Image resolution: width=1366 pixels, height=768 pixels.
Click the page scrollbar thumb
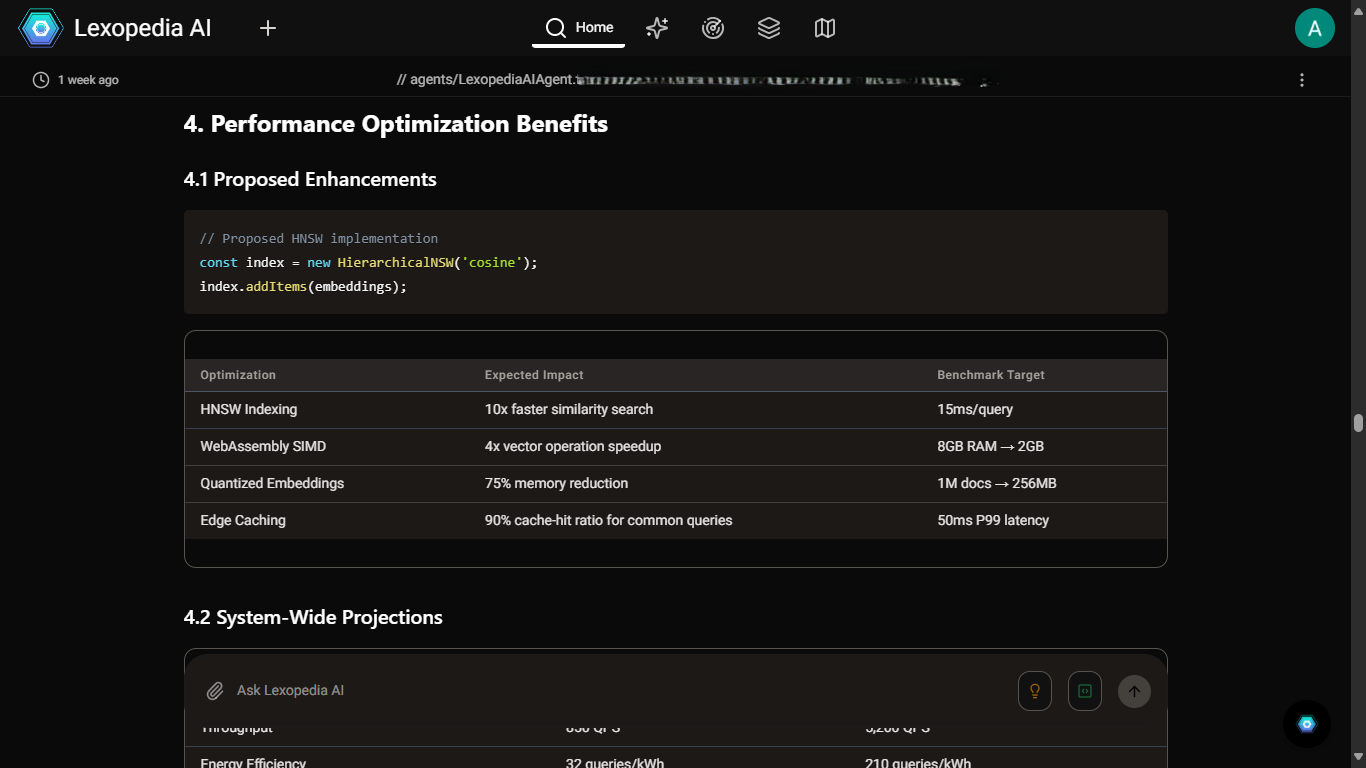coord(1358,423)
